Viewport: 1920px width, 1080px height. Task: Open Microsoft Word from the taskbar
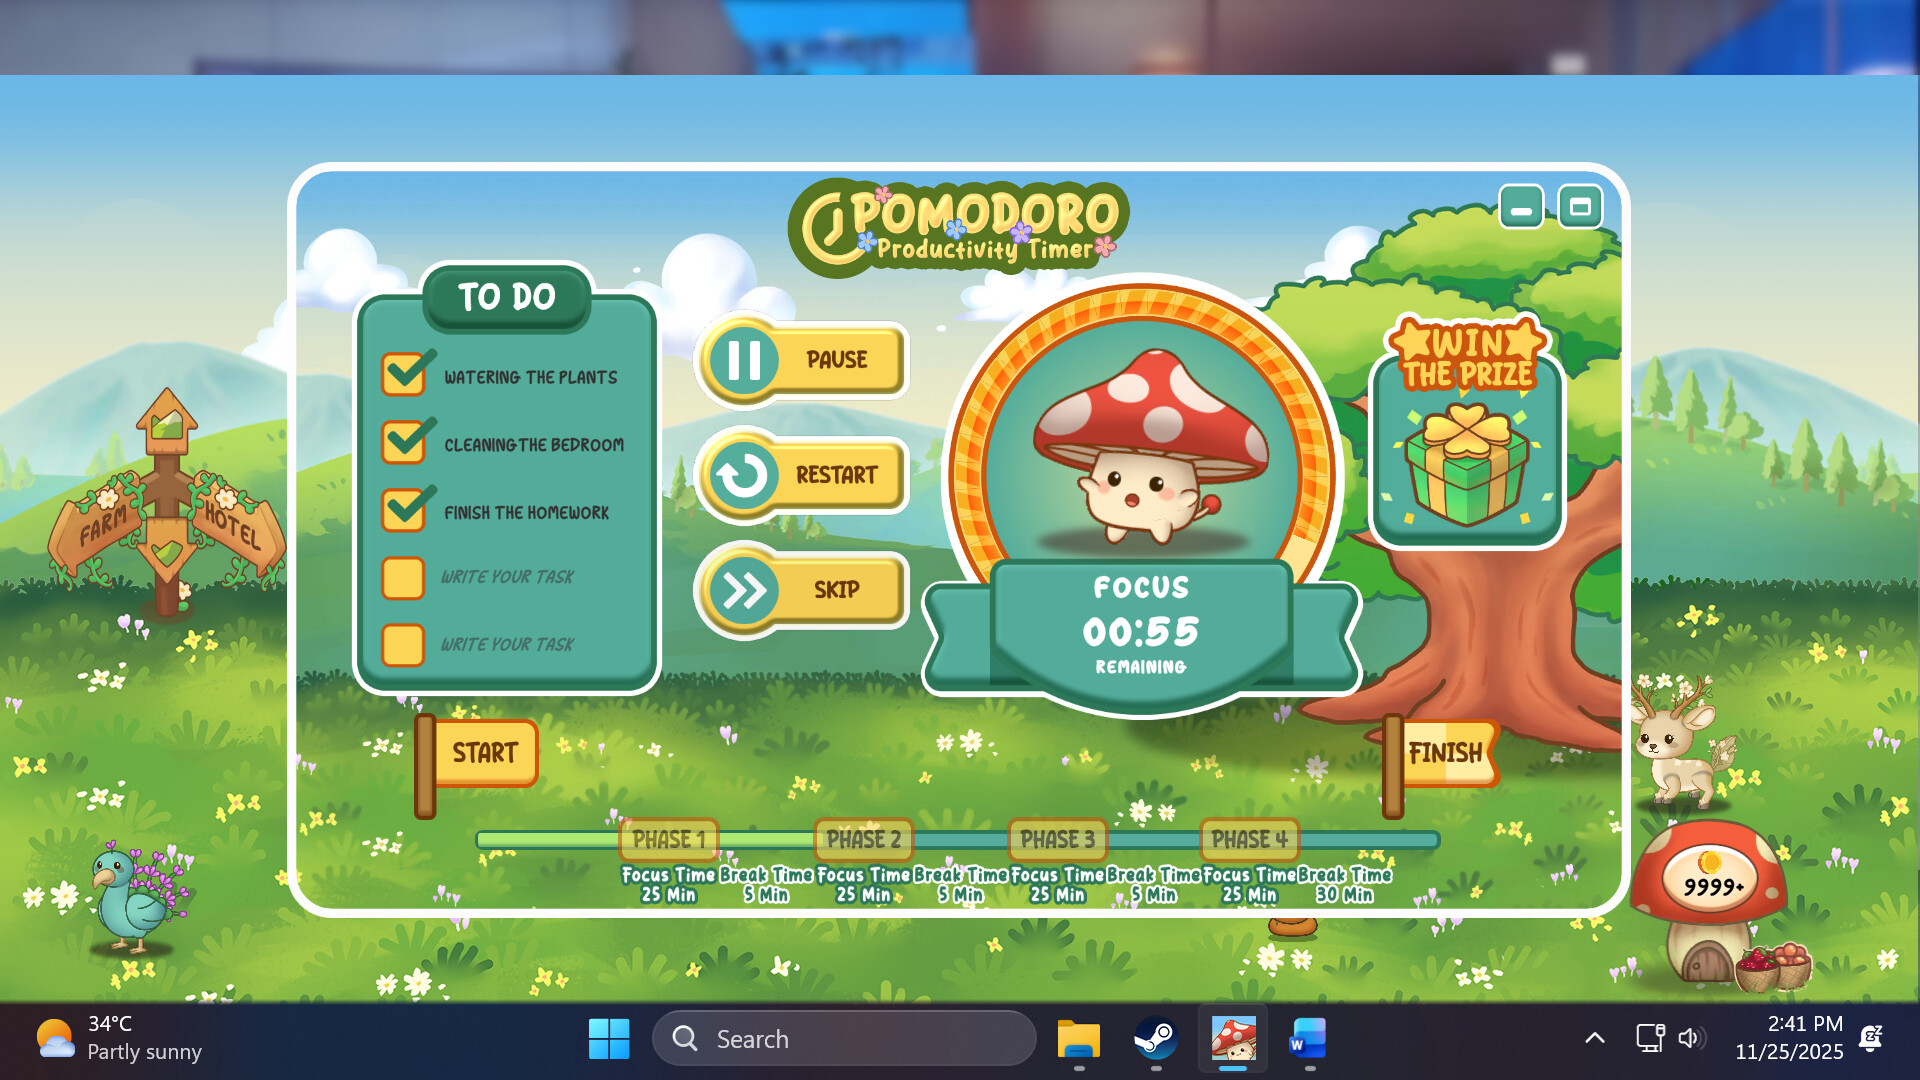1307,1039
